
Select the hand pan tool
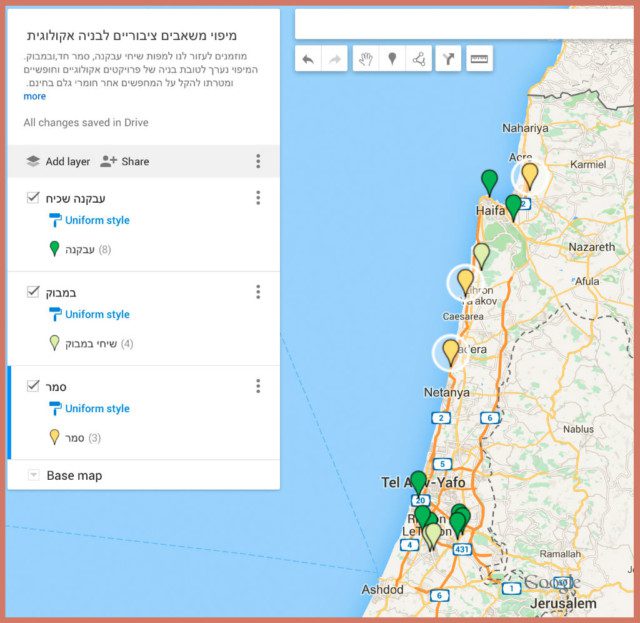pyautogui.click(x=366, y=59)
